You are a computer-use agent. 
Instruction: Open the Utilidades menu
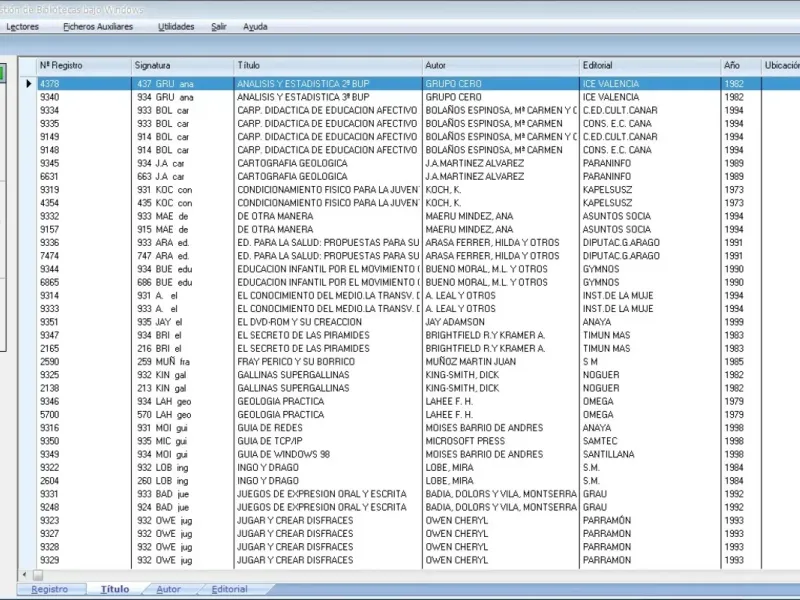[176, 27]
